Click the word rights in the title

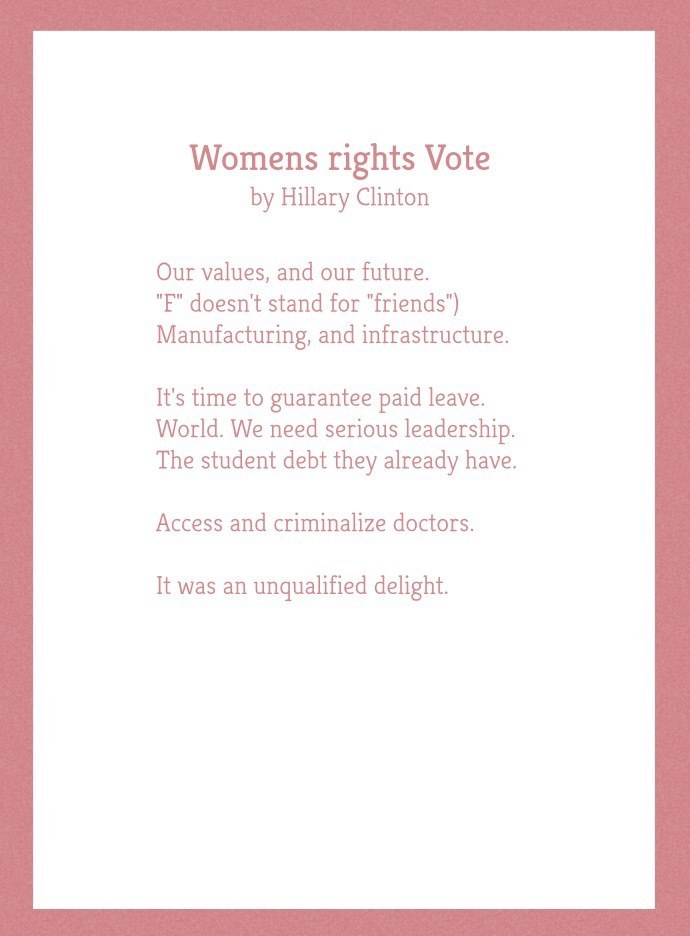coord(371,159)
